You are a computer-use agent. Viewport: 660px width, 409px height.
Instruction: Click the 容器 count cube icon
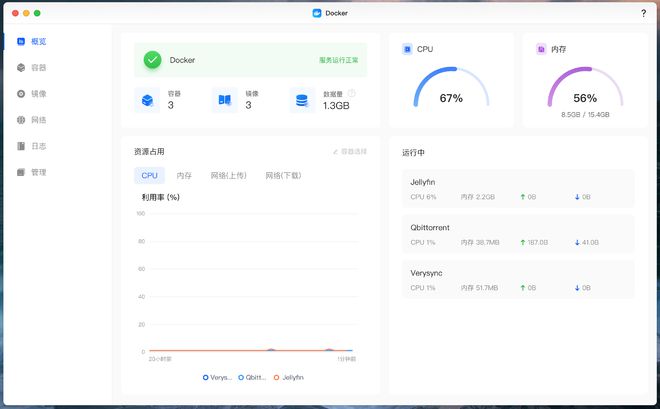pos(147,100)
